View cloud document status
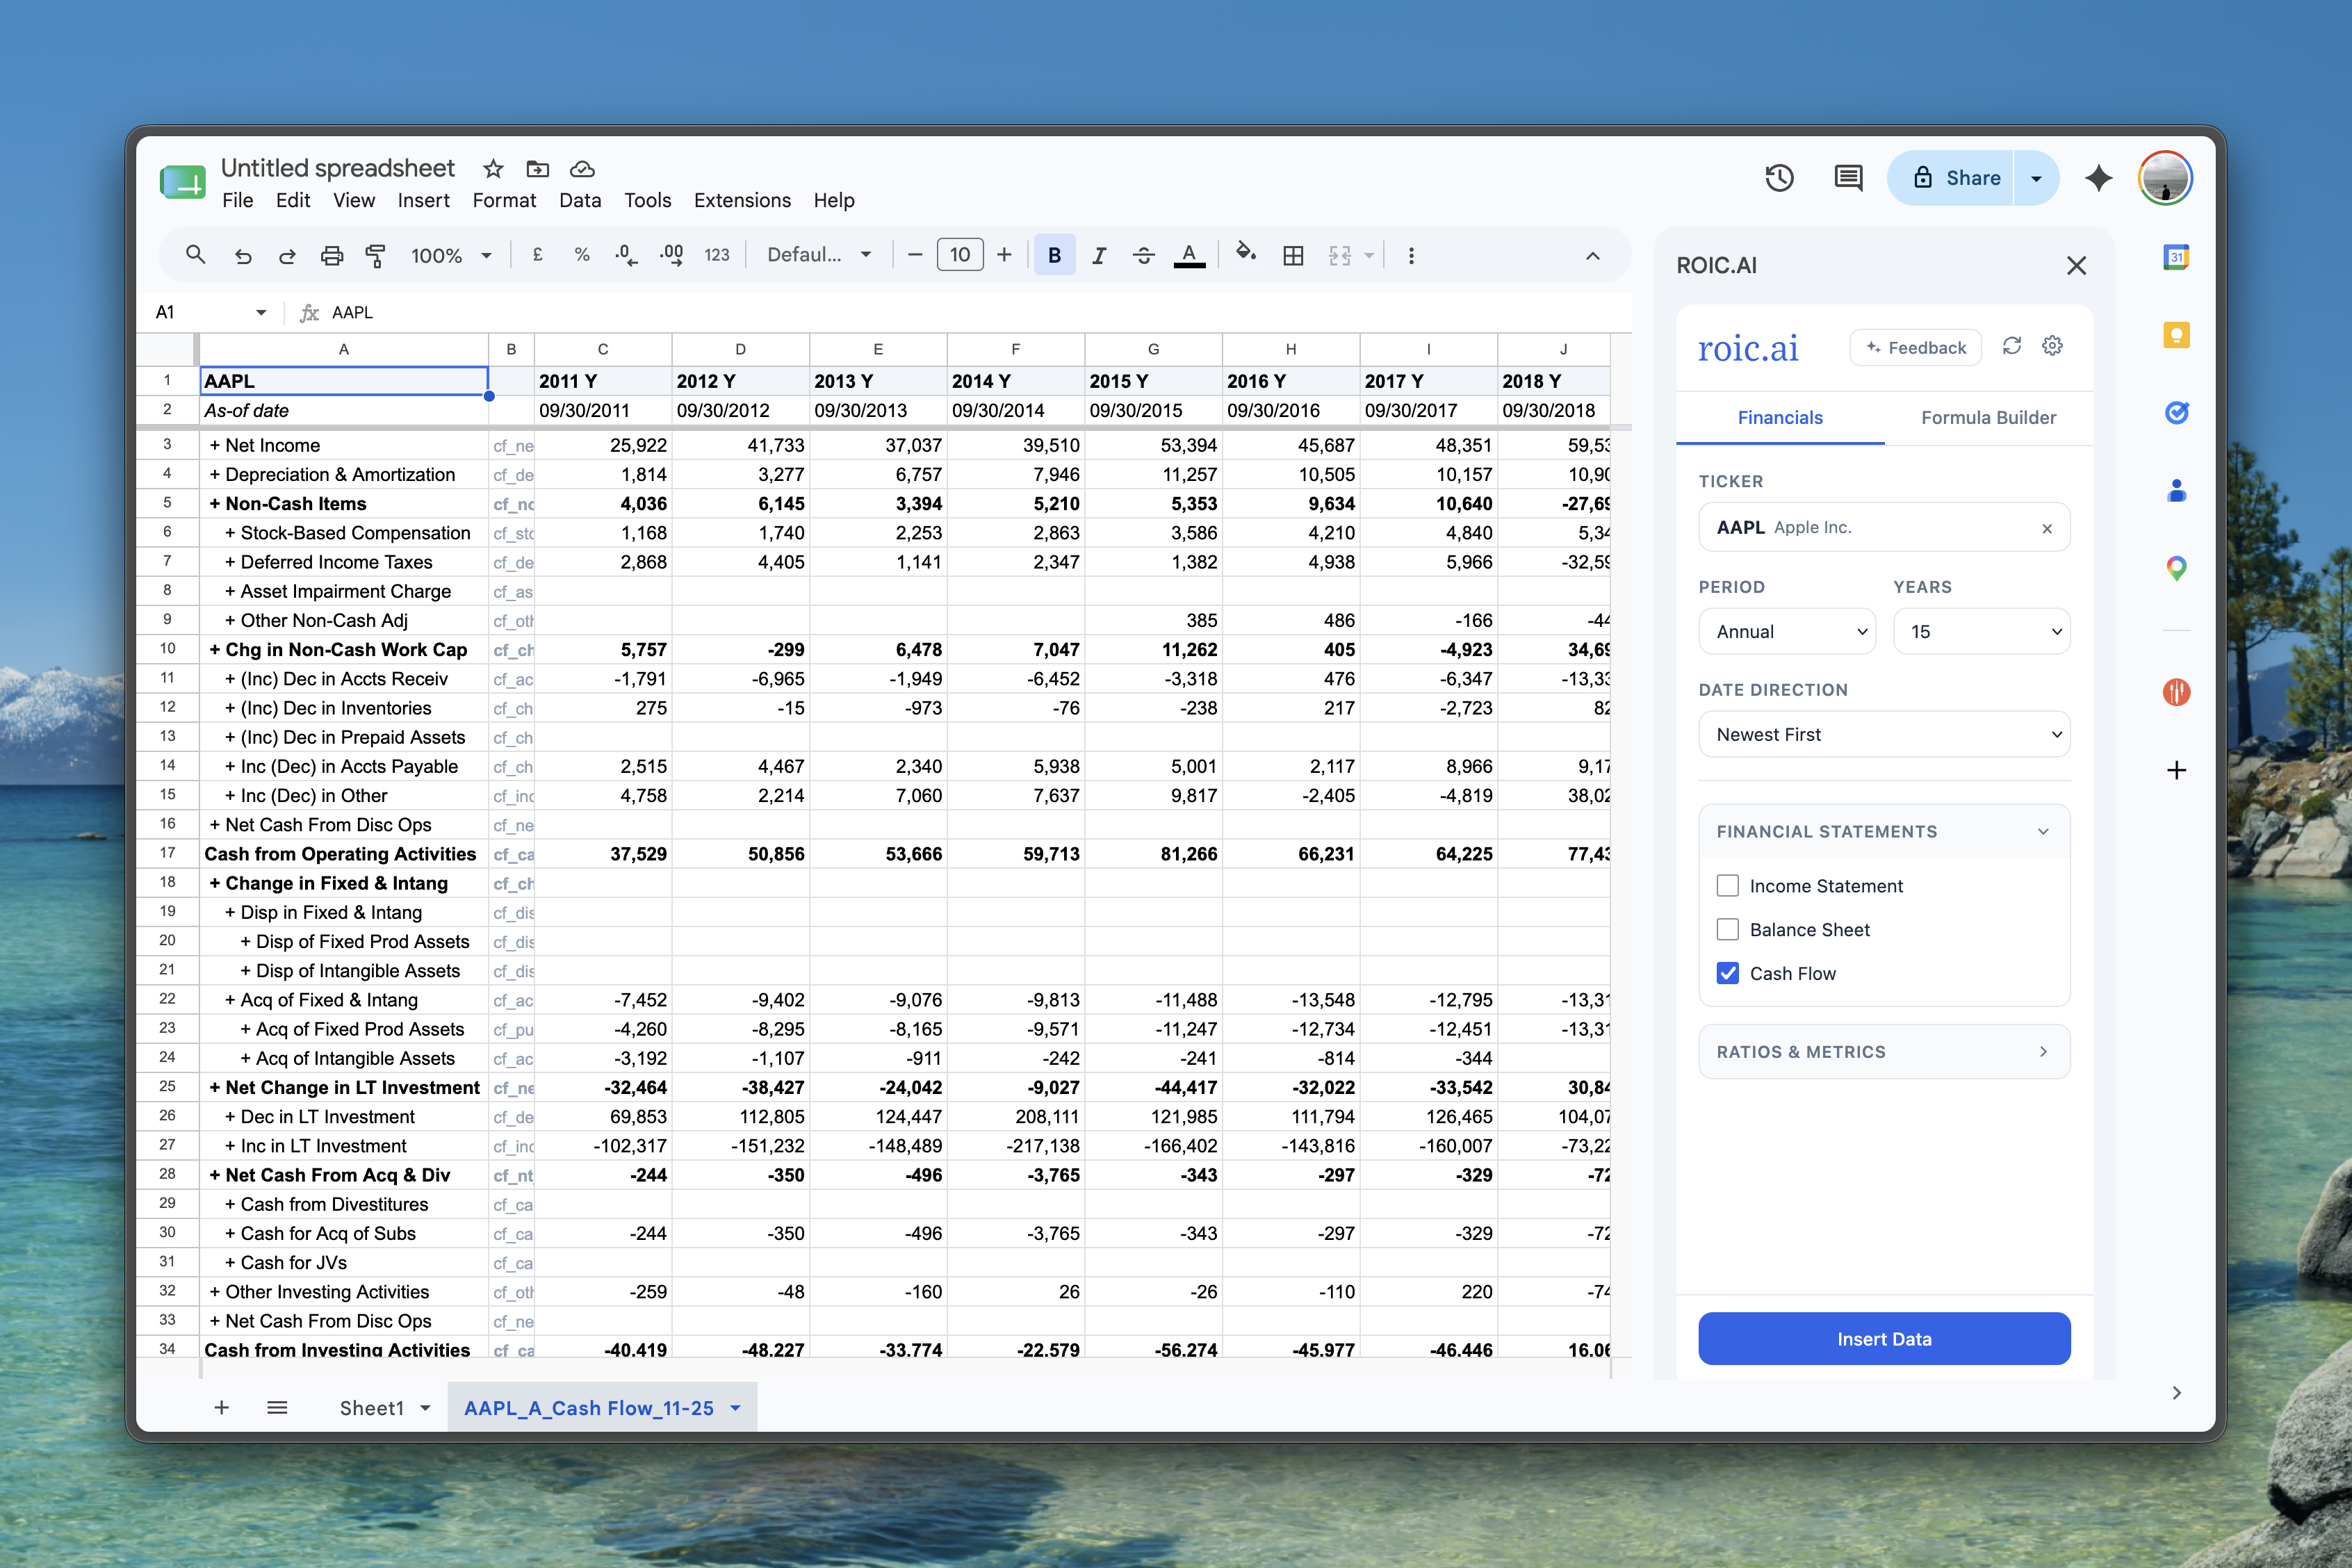The height and width of the screenshot is (1568, 2352). pos(582,168)
